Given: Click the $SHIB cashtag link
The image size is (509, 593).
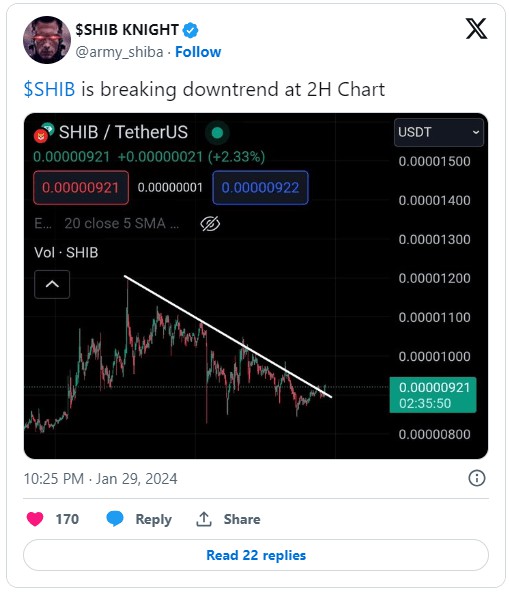Looking at the screenshot, I should (x=49, y=90).
